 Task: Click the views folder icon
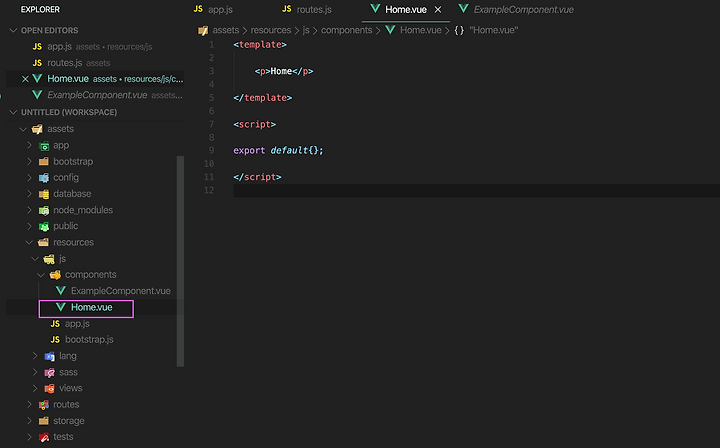(x=50, y=388)
